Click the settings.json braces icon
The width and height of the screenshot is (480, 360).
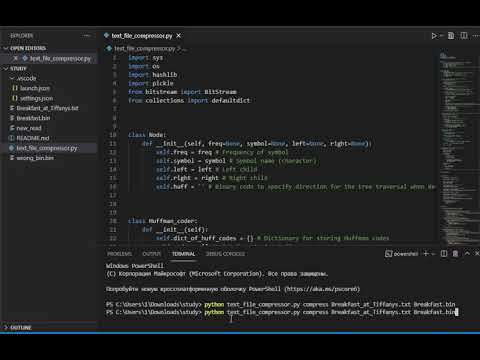click(x=15, y=98)
